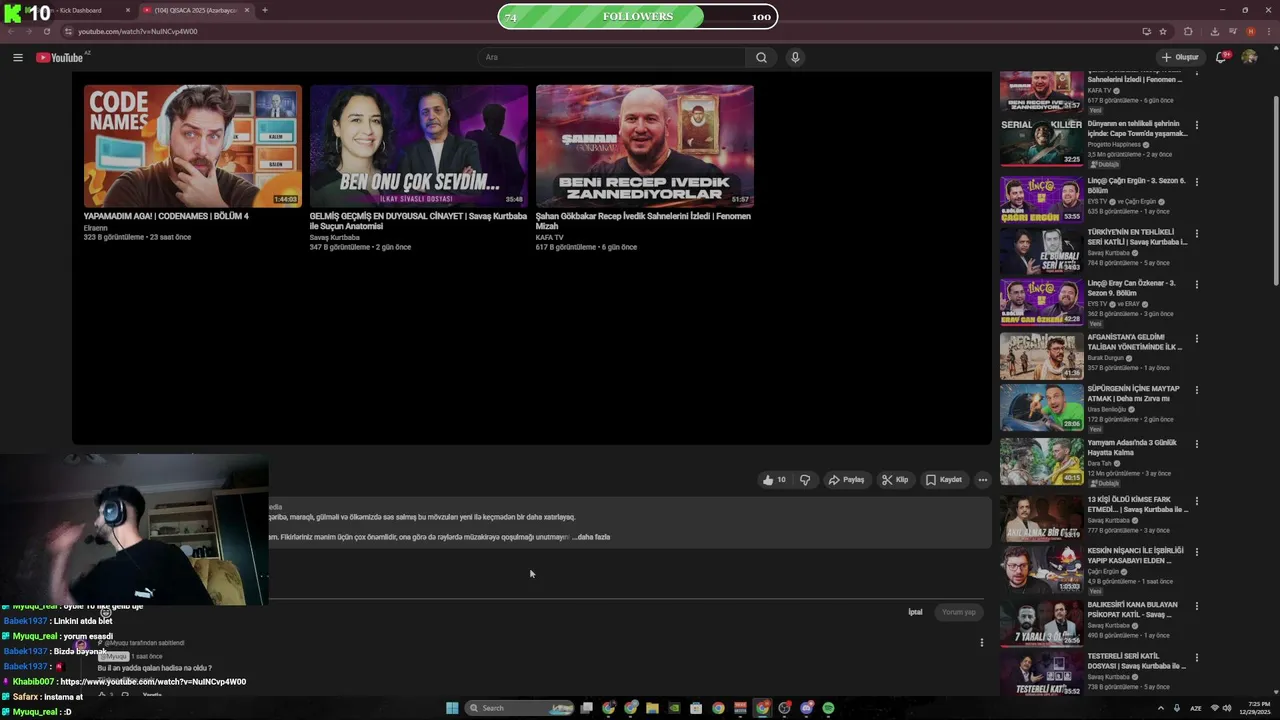This screenshot has width=1280, height=720.
Task: Open options for SÜPÜRGENİN İÇİNE MAYTAP video
Action: click(1196, 390)
